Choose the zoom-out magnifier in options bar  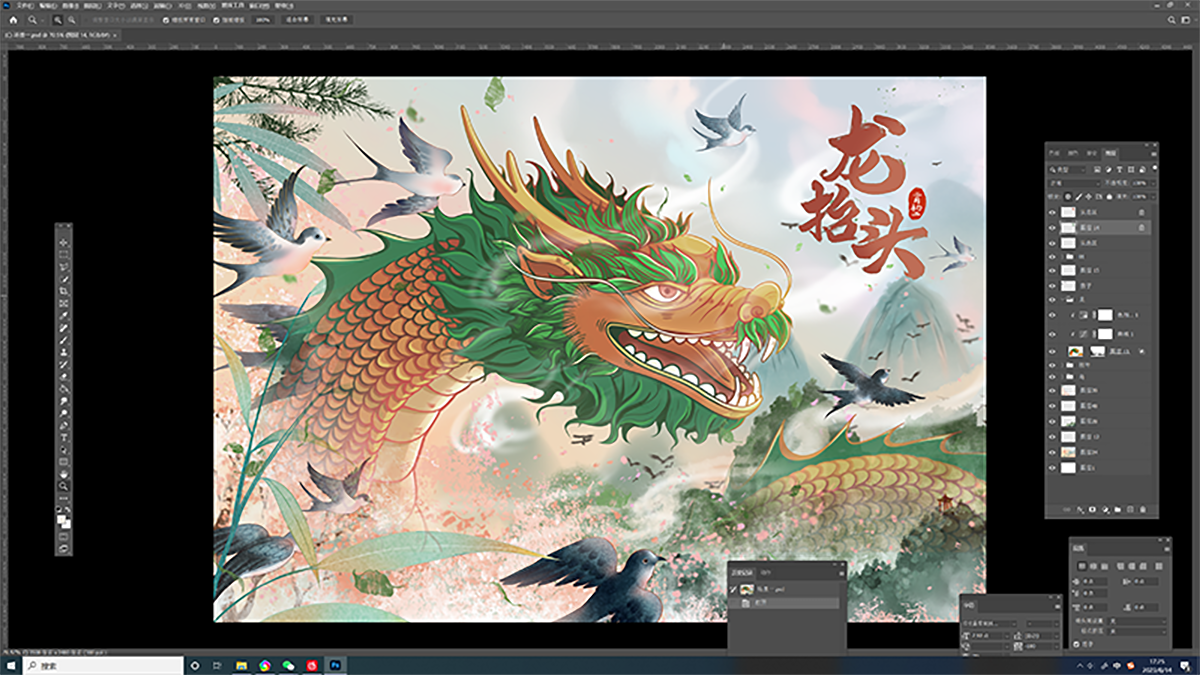[72, 20]
